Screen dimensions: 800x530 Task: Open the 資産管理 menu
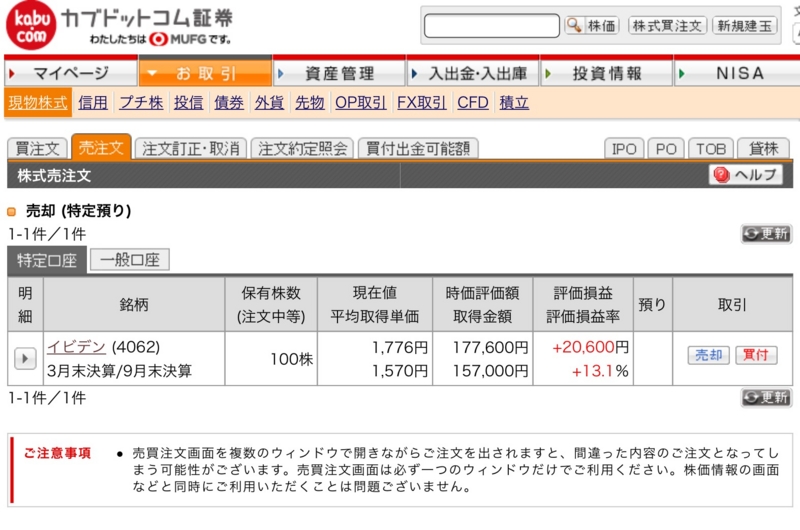click(339, 73)
